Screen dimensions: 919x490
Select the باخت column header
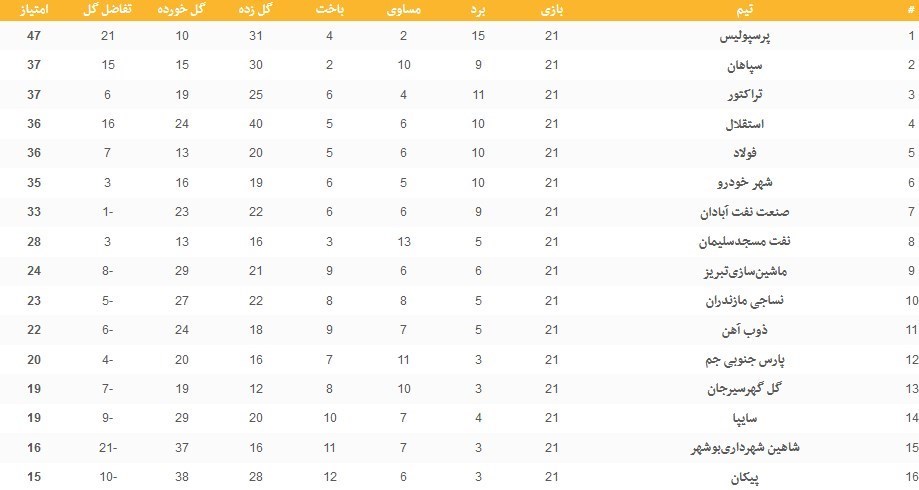tap(329, 9)
